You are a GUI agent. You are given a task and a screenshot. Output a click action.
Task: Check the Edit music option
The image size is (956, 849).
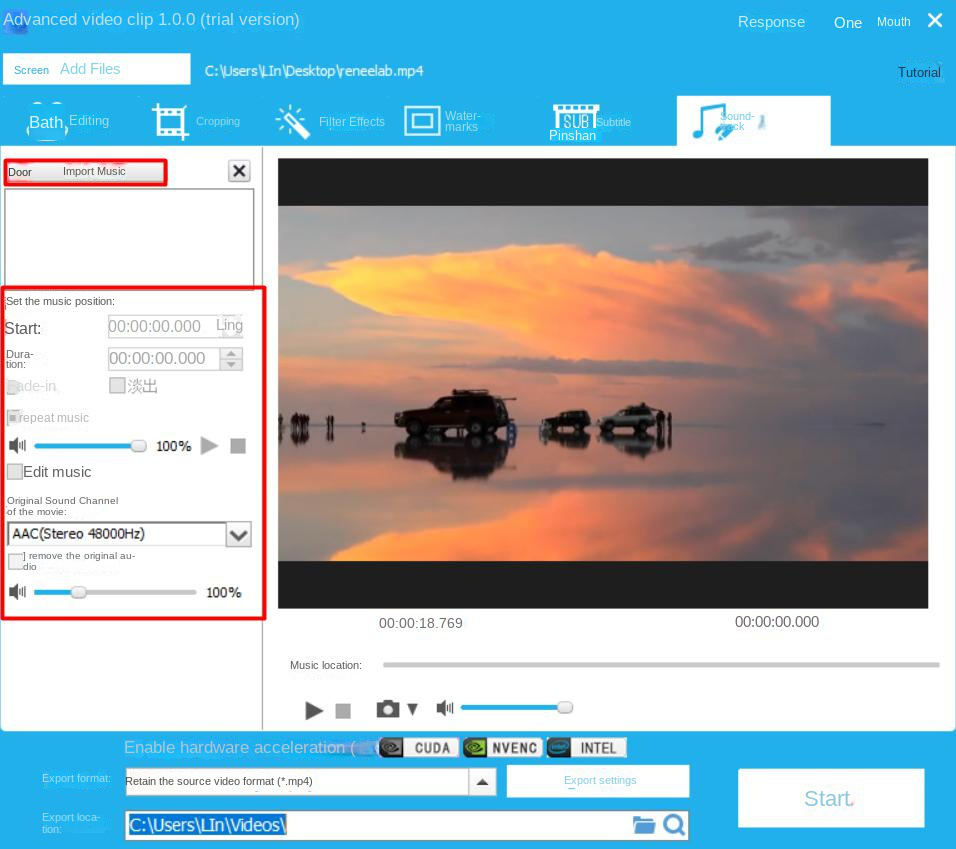(x=14, y=471)
